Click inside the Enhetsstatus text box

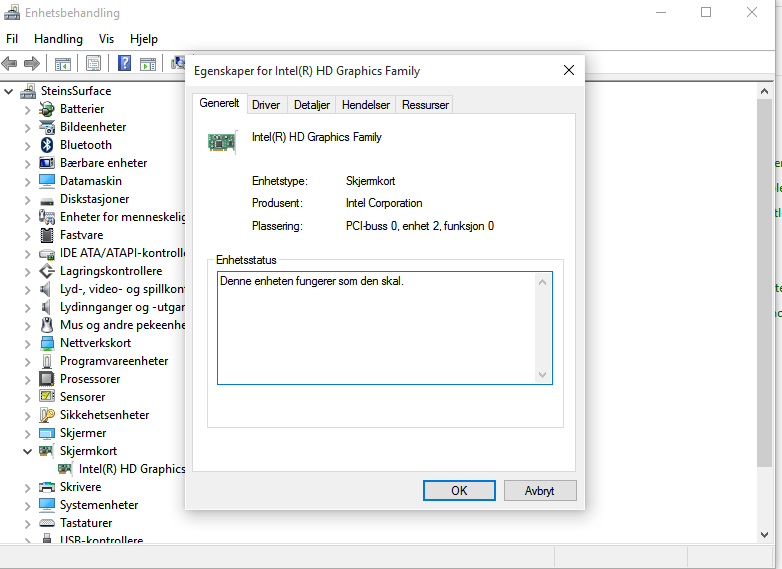[x=385, y=328]
